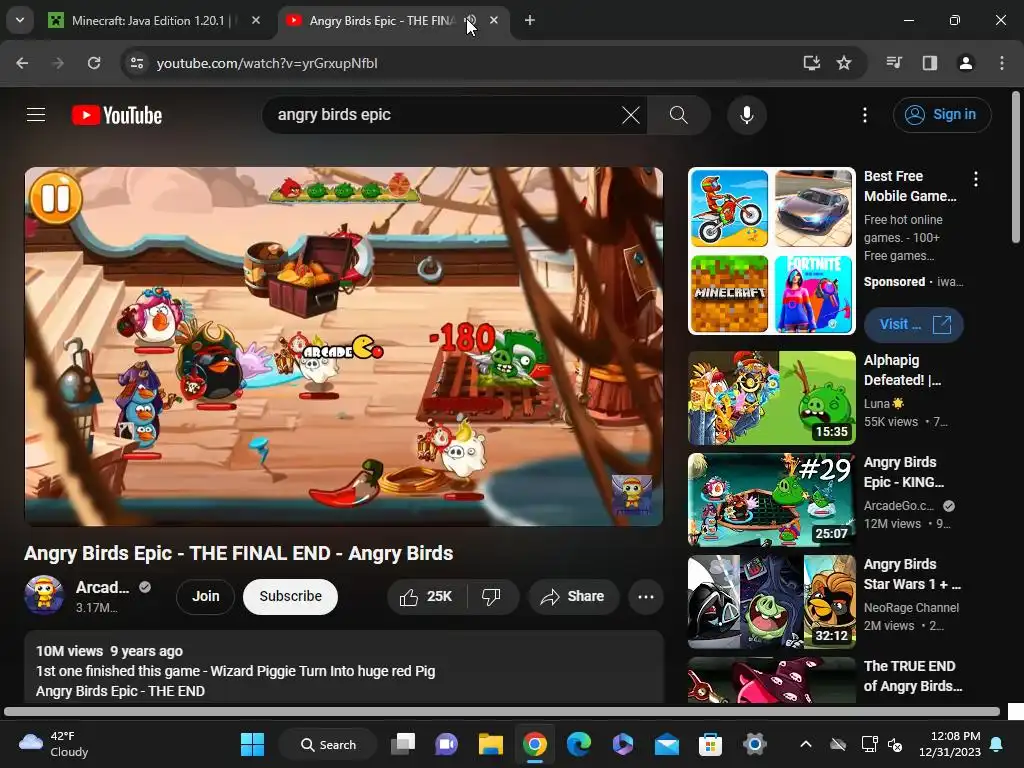View site information icon in address bar
The image size is (1024, 768).
click(136, 63)
